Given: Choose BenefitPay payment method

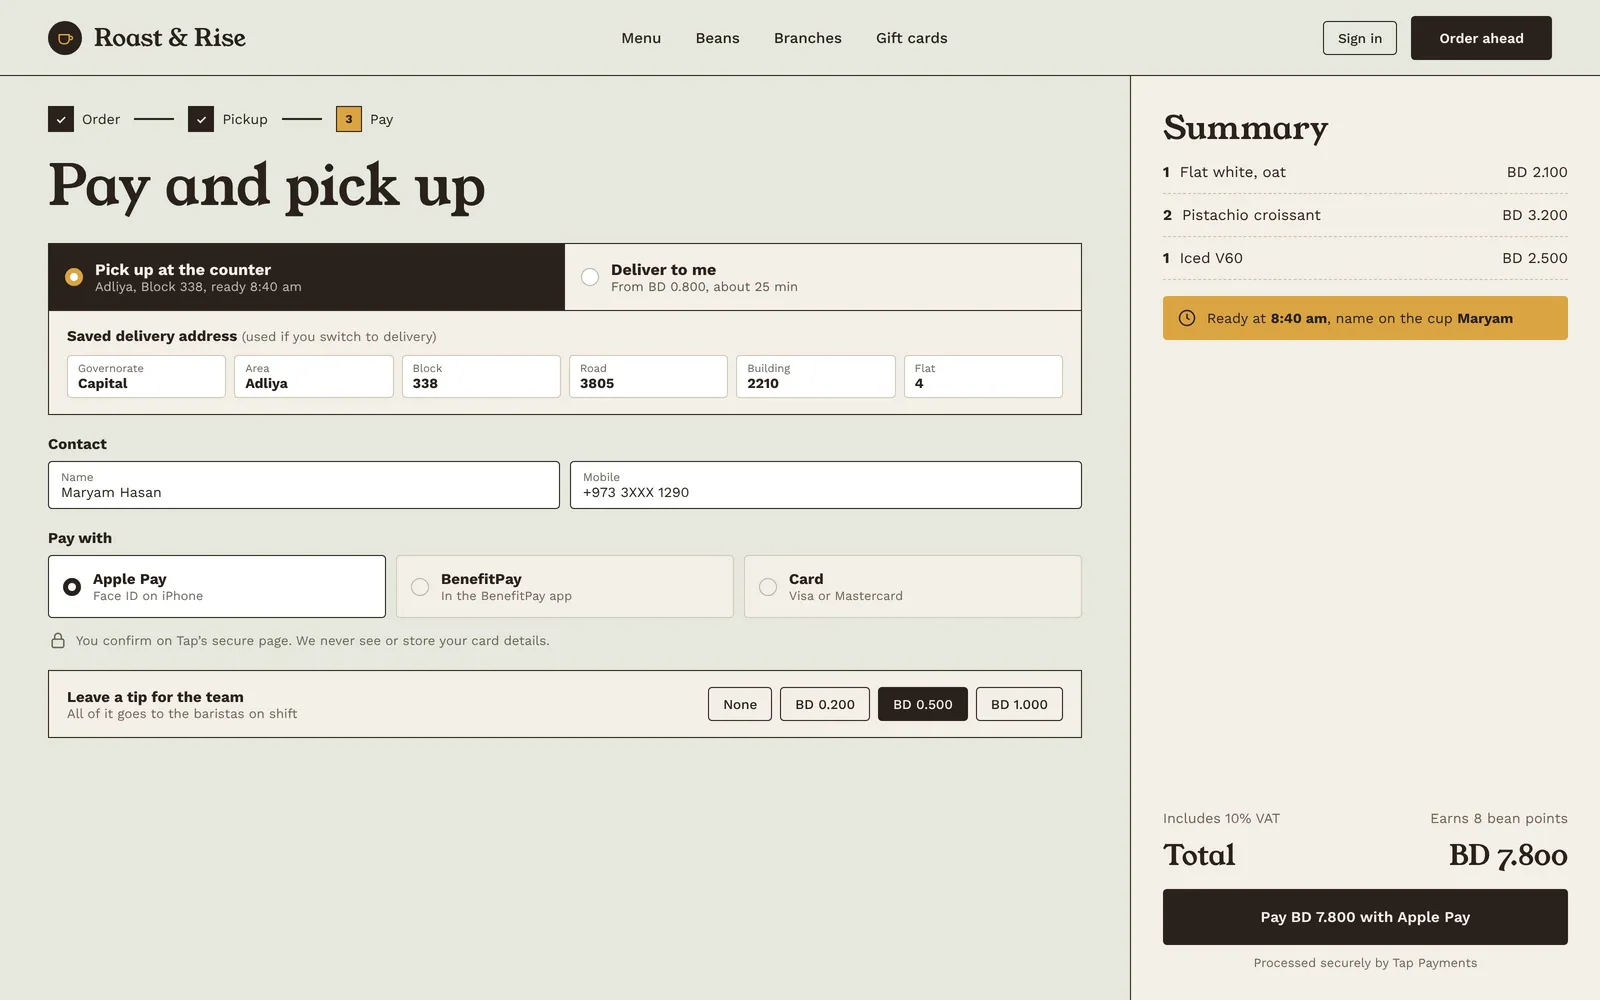Looking at the screenshot, I should [x=565, y=587].
